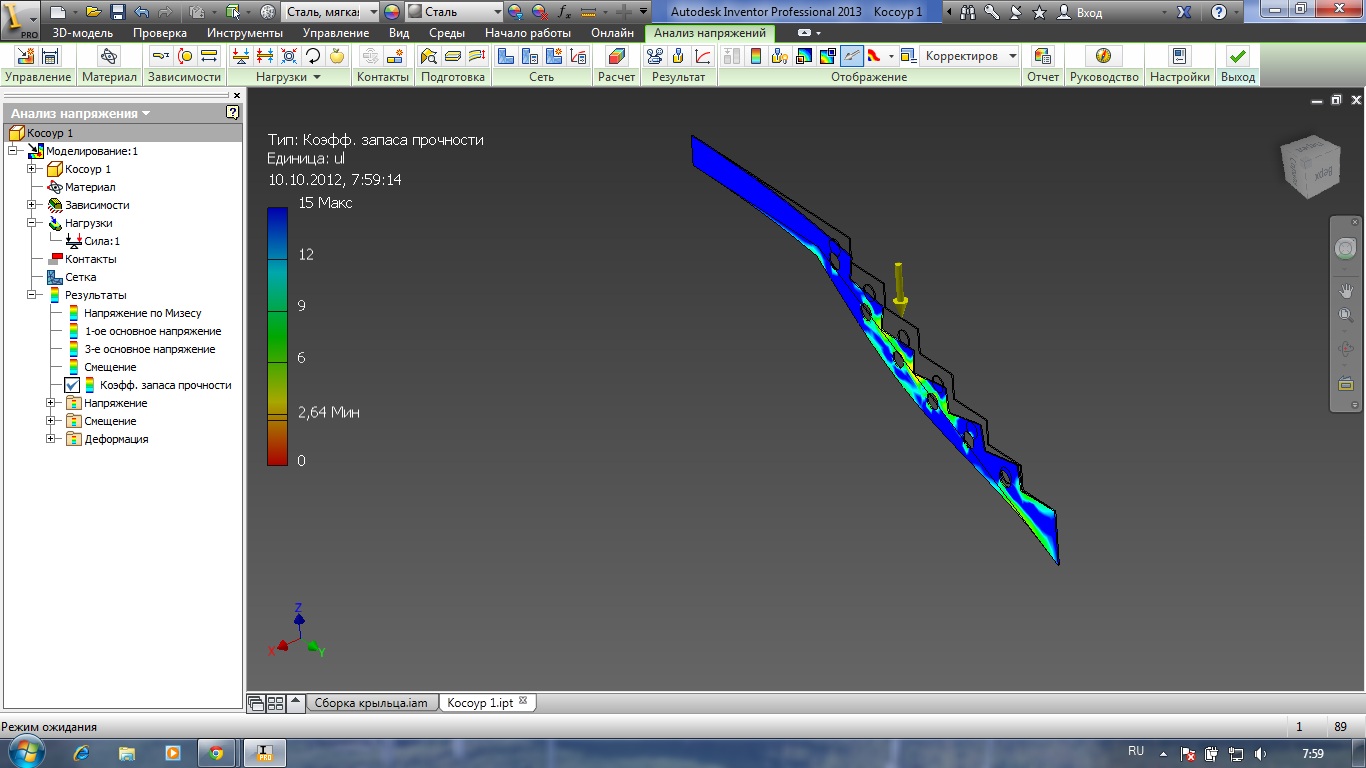This screenshot has width=1366, height=768.
Task: Open the Вид ribbon tab
Action: tap(399, 33)
